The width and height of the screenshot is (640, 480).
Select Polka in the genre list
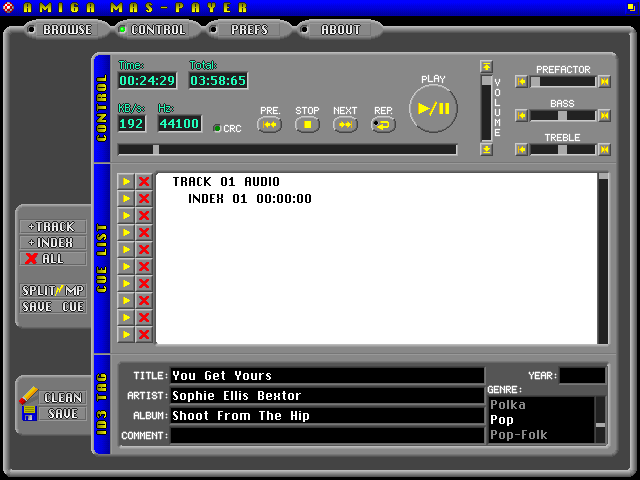pyautogui.click(x=540, y=405)
